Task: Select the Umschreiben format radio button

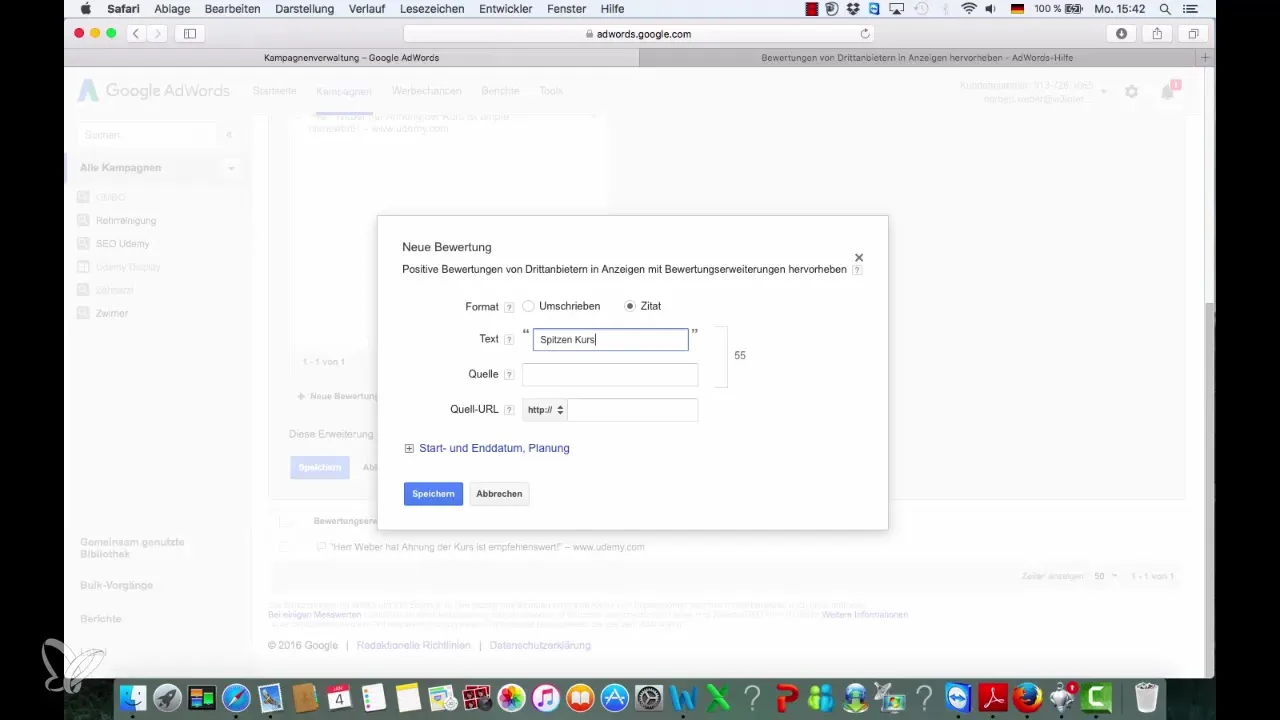Action: (528, 306)
